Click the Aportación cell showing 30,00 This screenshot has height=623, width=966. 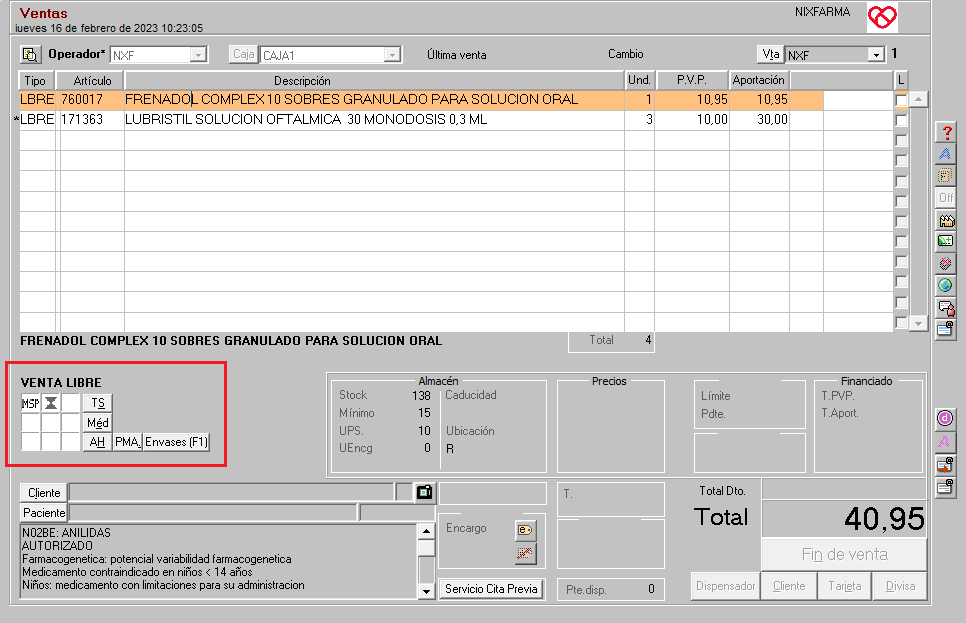click(759, 120)
